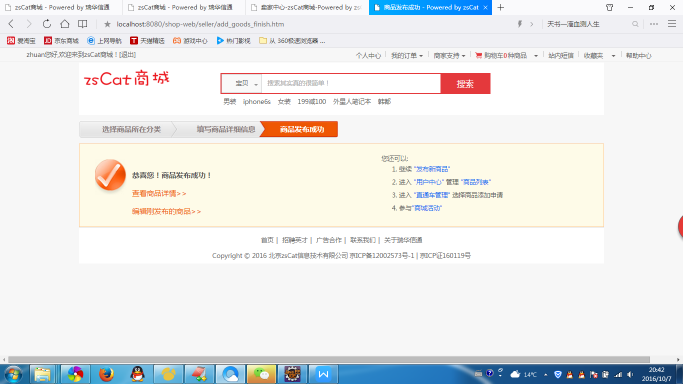Open the 京东商城 bookmark
The width and height of the screenshot is (683, 384).
[61, 40]
